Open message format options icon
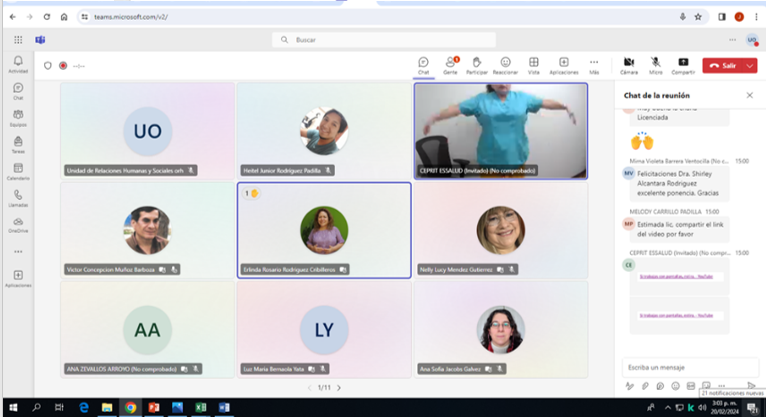The height and width of the screenshot is (417, 766). (630, 386)
